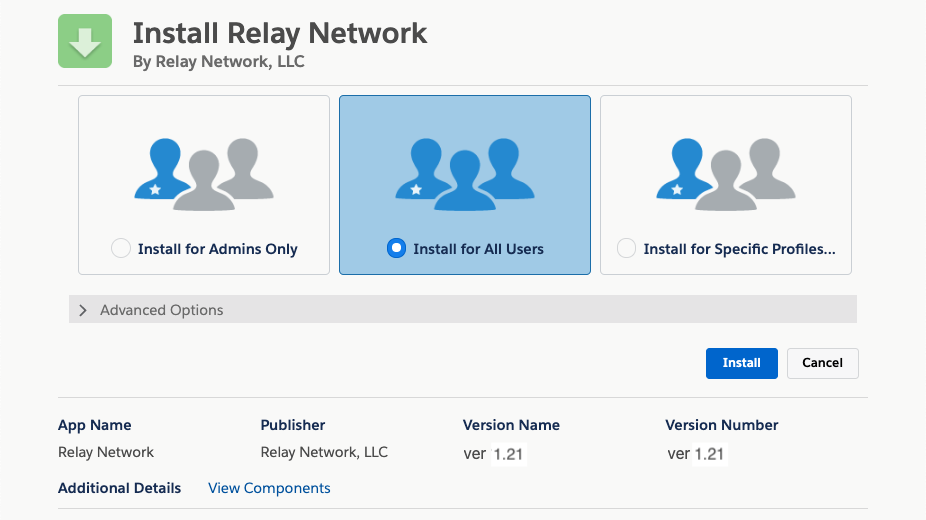Open the View Components link
This screenshot has width=926, height=520.
coord(269,488)
